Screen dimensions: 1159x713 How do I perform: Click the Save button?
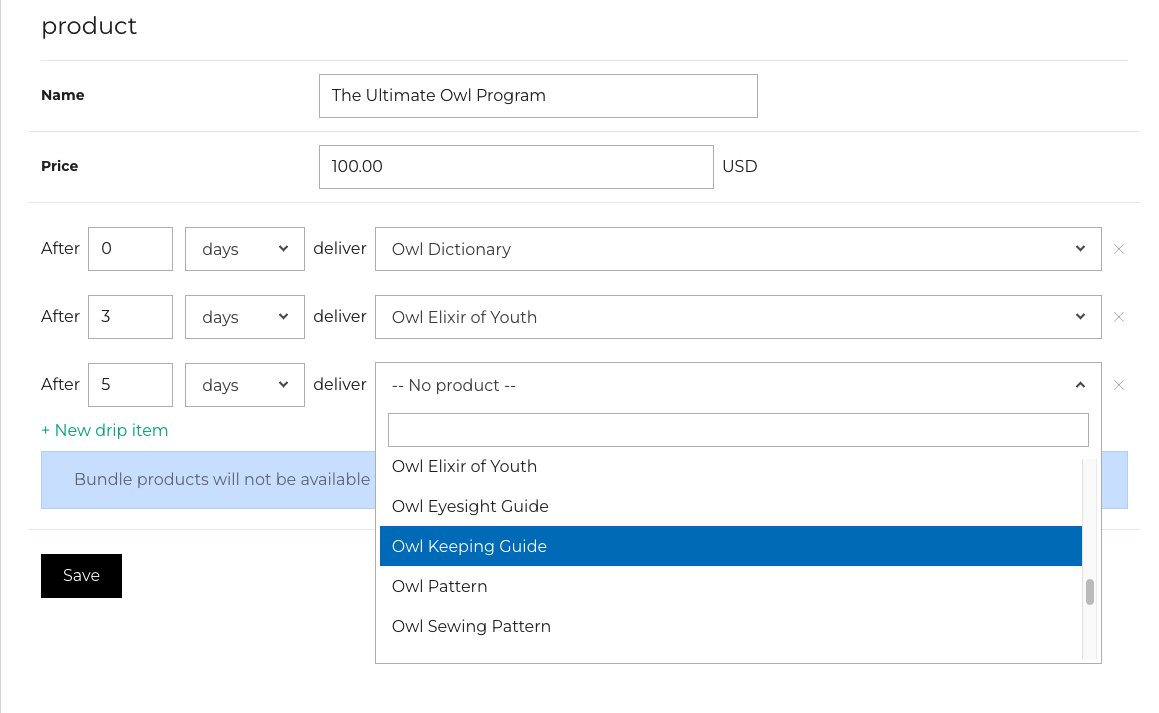[81, 576]
